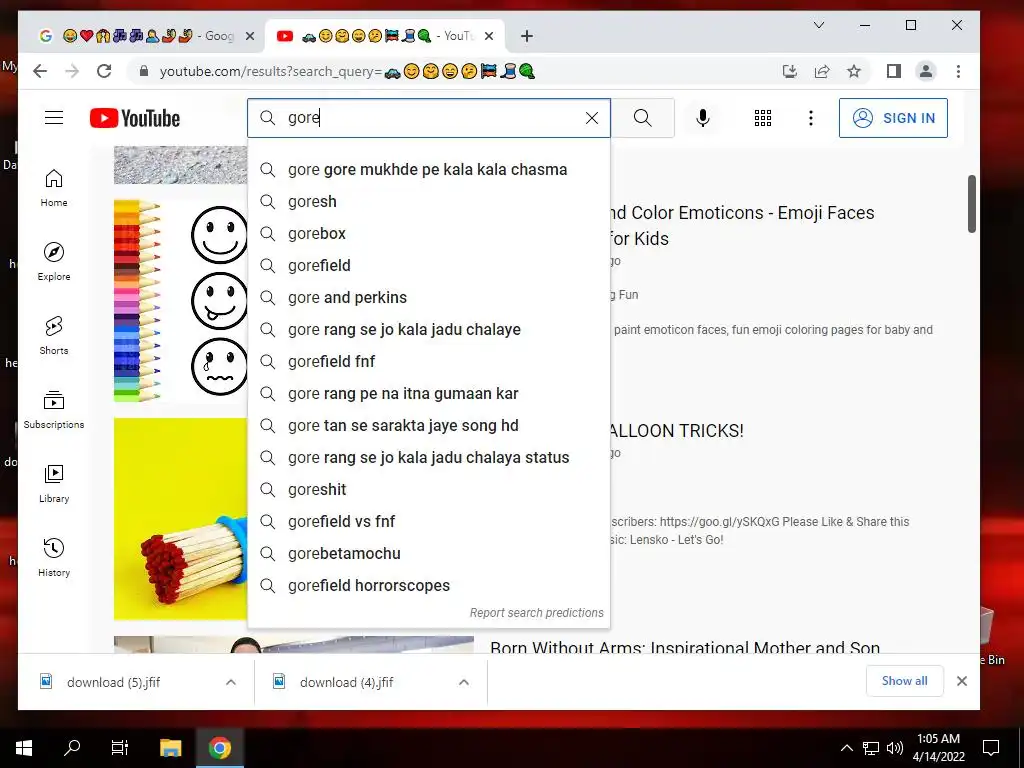The height and width of the screenshot is (768, 1024).
Task: Close the downloads bar
Action: 961,681
